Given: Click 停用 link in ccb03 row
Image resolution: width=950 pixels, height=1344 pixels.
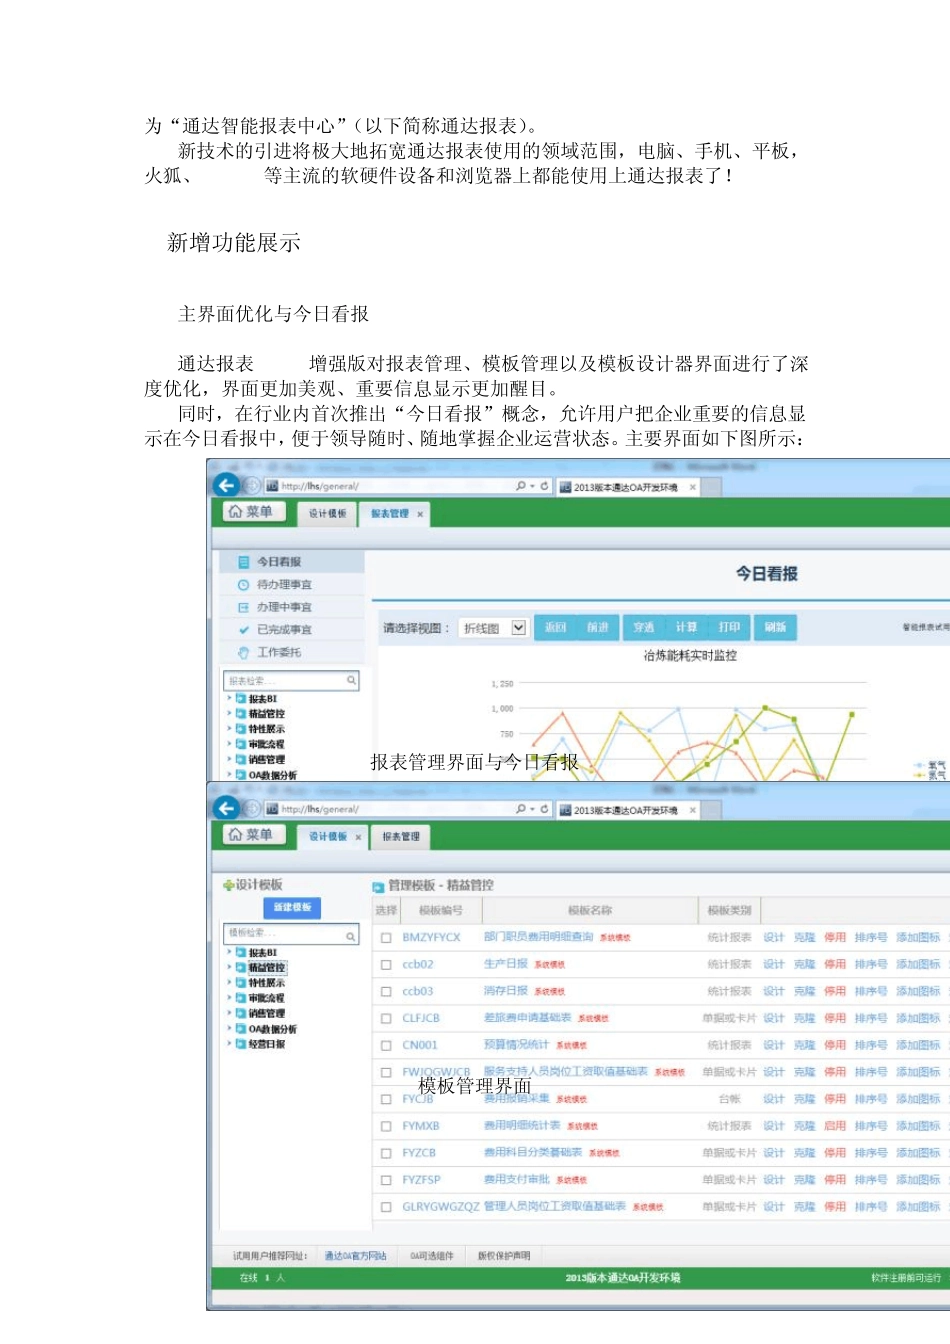Looking at the screenshot, I should tap(835, 992).
